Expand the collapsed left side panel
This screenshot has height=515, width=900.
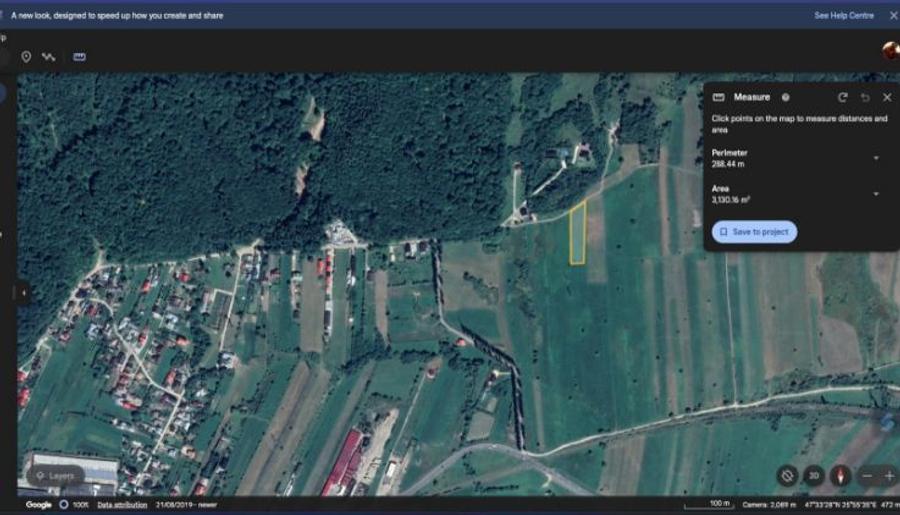tap(22, 292)
